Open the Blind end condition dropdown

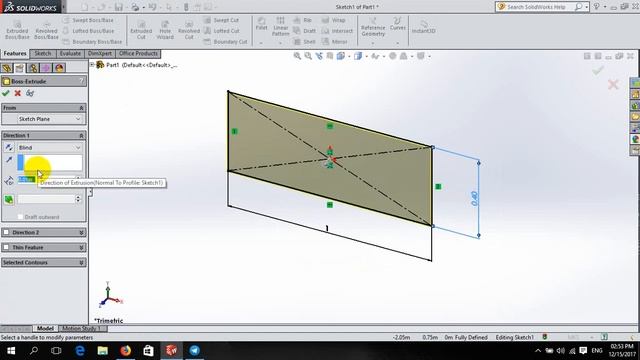click(49, 147)
